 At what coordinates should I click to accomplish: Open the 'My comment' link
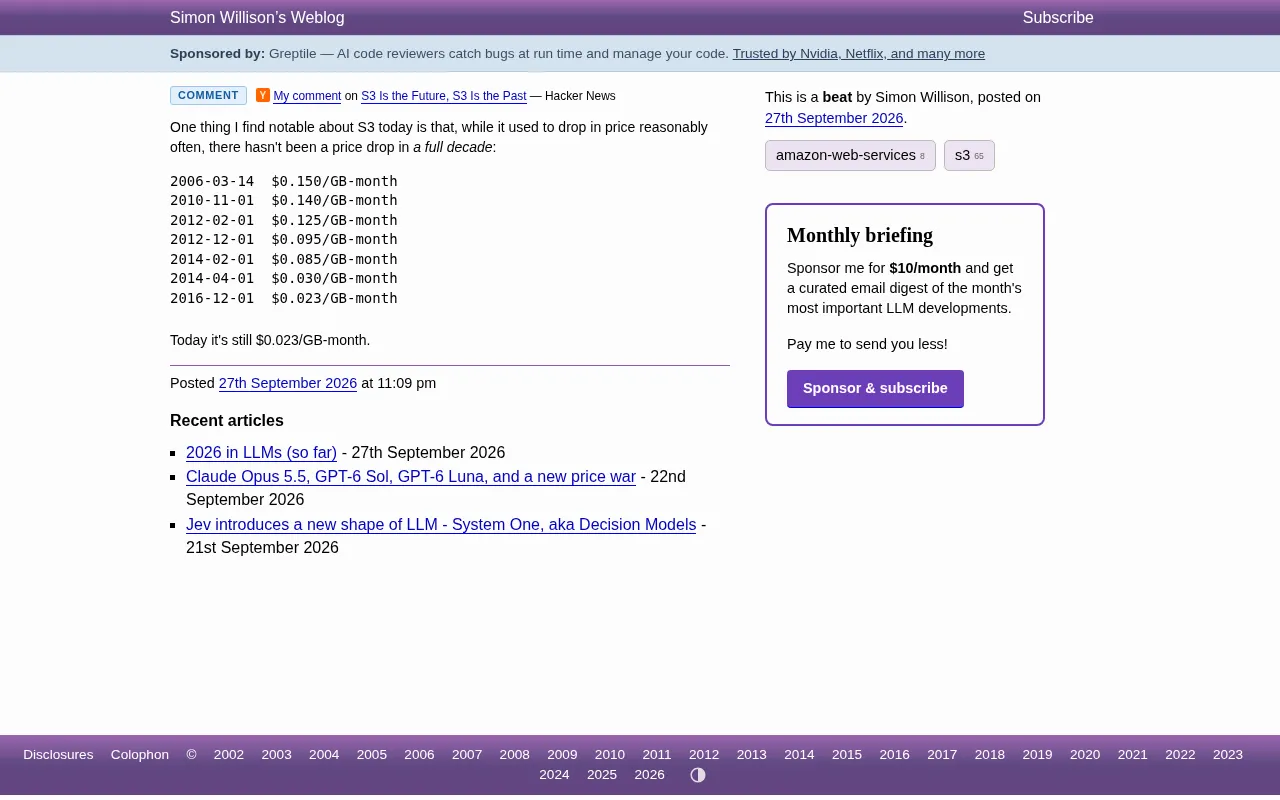307,96
